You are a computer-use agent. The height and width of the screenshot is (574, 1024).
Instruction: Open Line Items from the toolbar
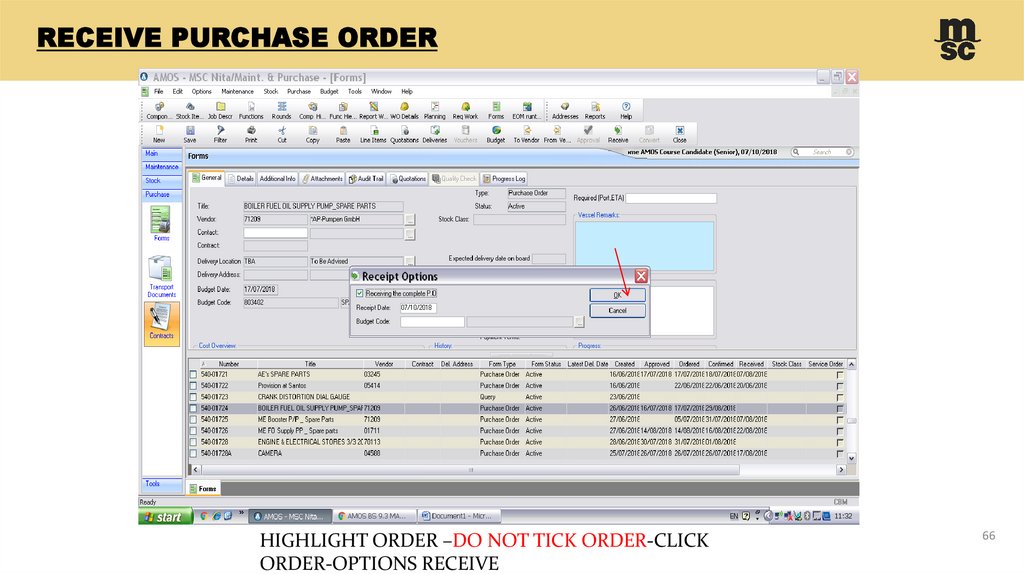click(374, 134)
